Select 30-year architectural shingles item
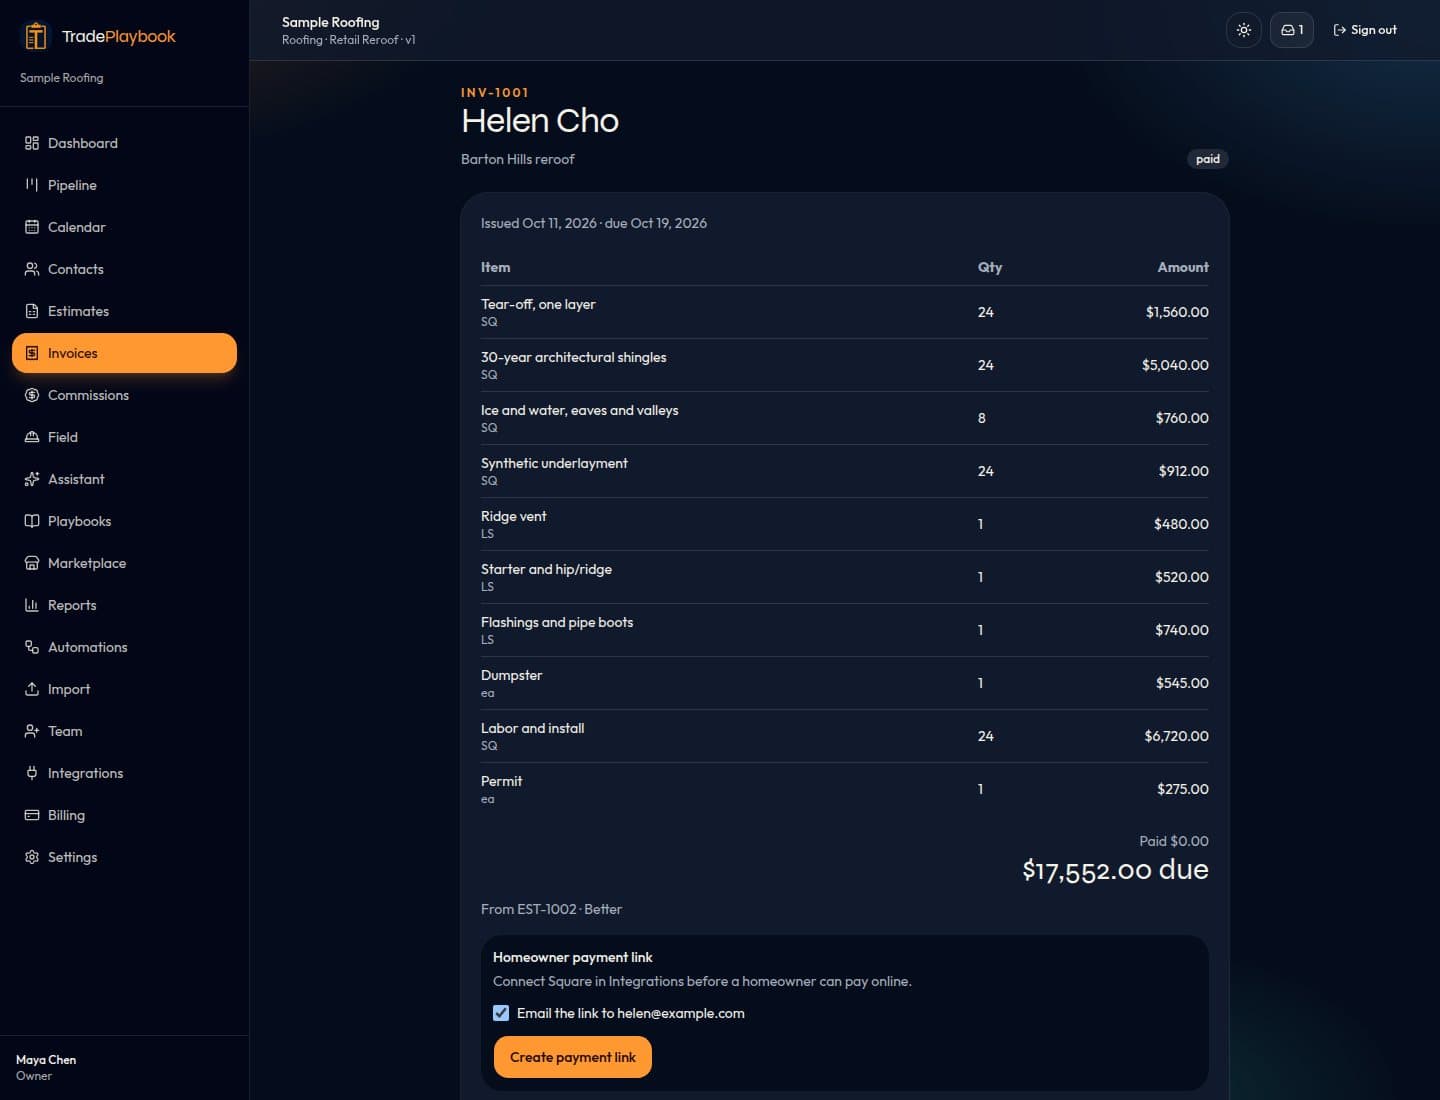This screenshot has width=1440, height=1100. point(844,365)
